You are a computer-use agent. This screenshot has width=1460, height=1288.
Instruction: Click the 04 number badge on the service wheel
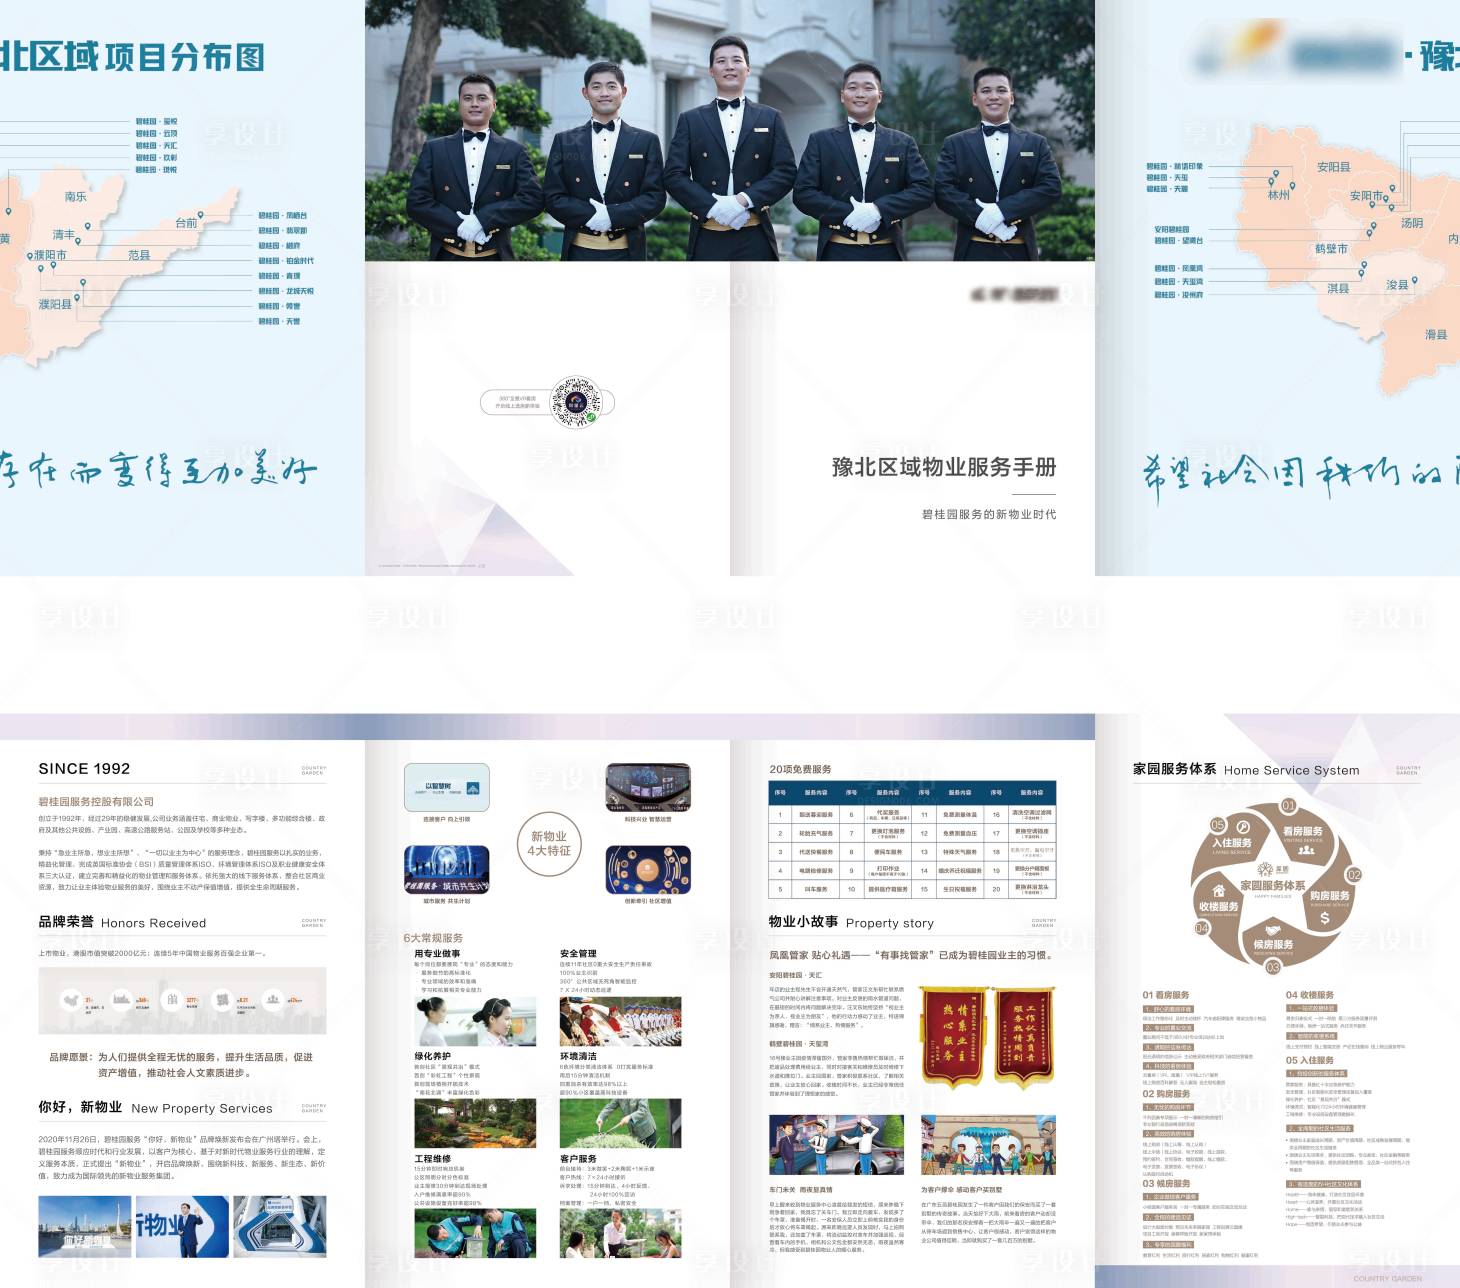tap(1202, 928)
